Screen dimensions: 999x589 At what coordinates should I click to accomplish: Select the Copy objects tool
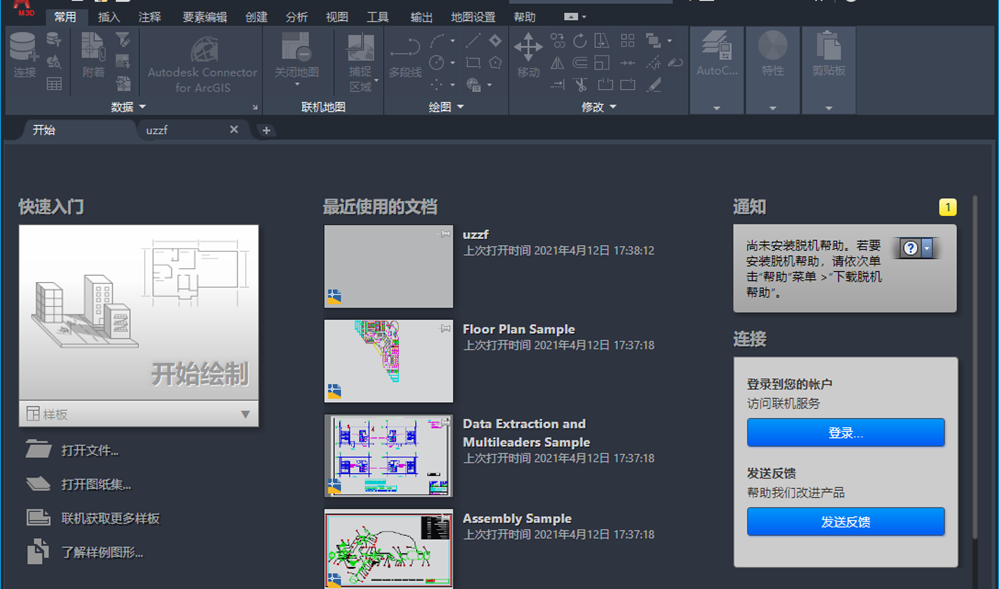557,41
